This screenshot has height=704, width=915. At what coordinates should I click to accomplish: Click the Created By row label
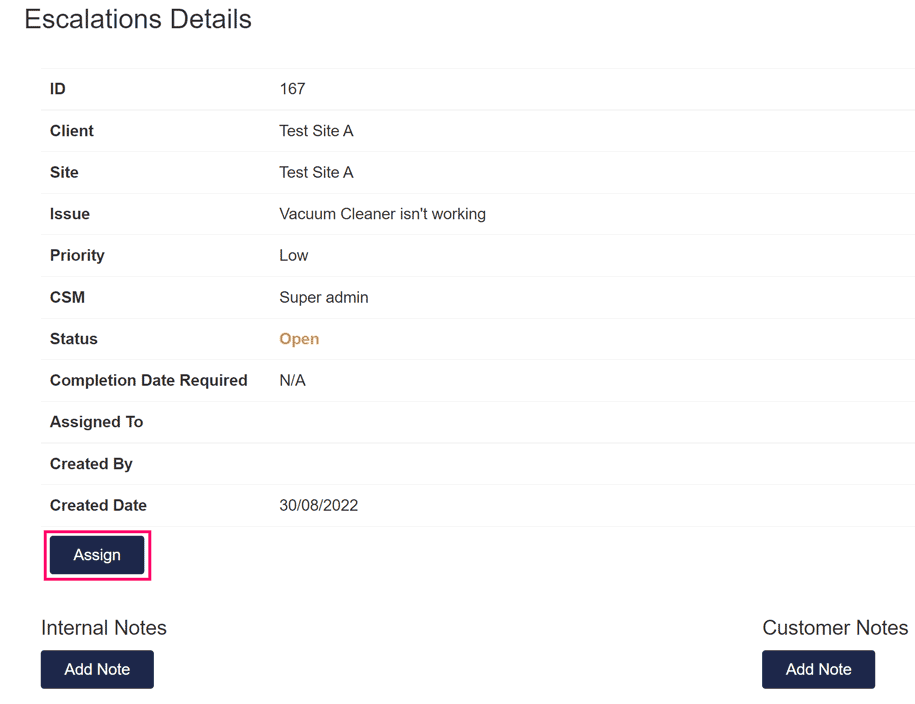click(x=91, y=464)
